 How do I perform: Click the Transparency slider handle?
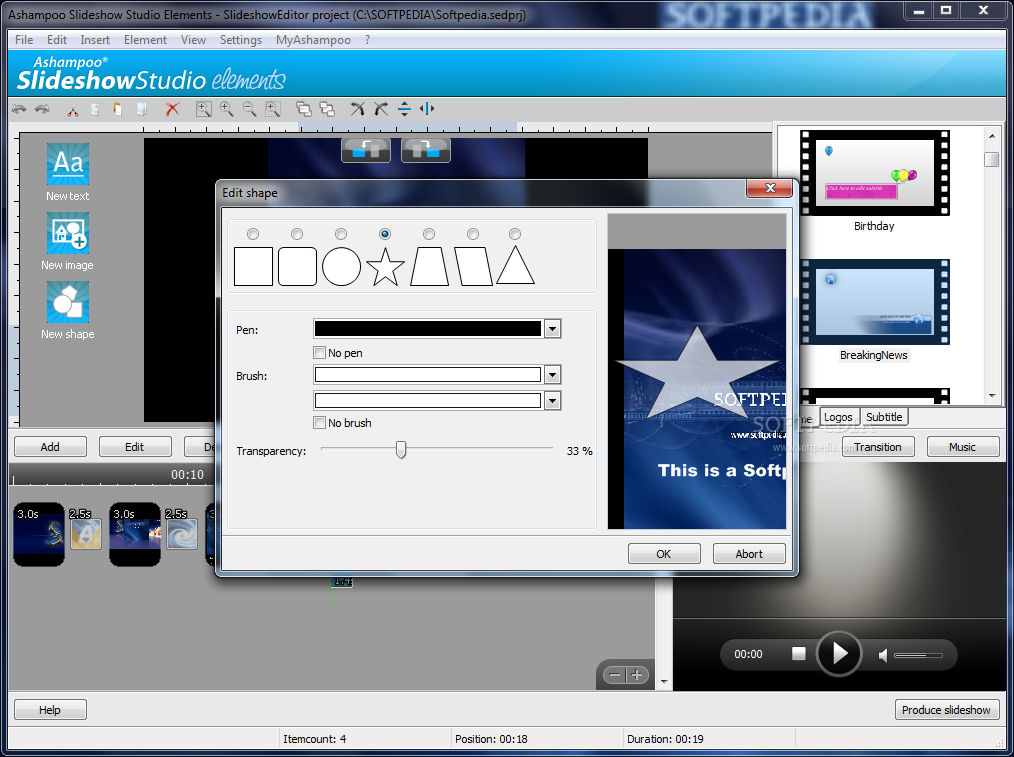pos(401,450)
